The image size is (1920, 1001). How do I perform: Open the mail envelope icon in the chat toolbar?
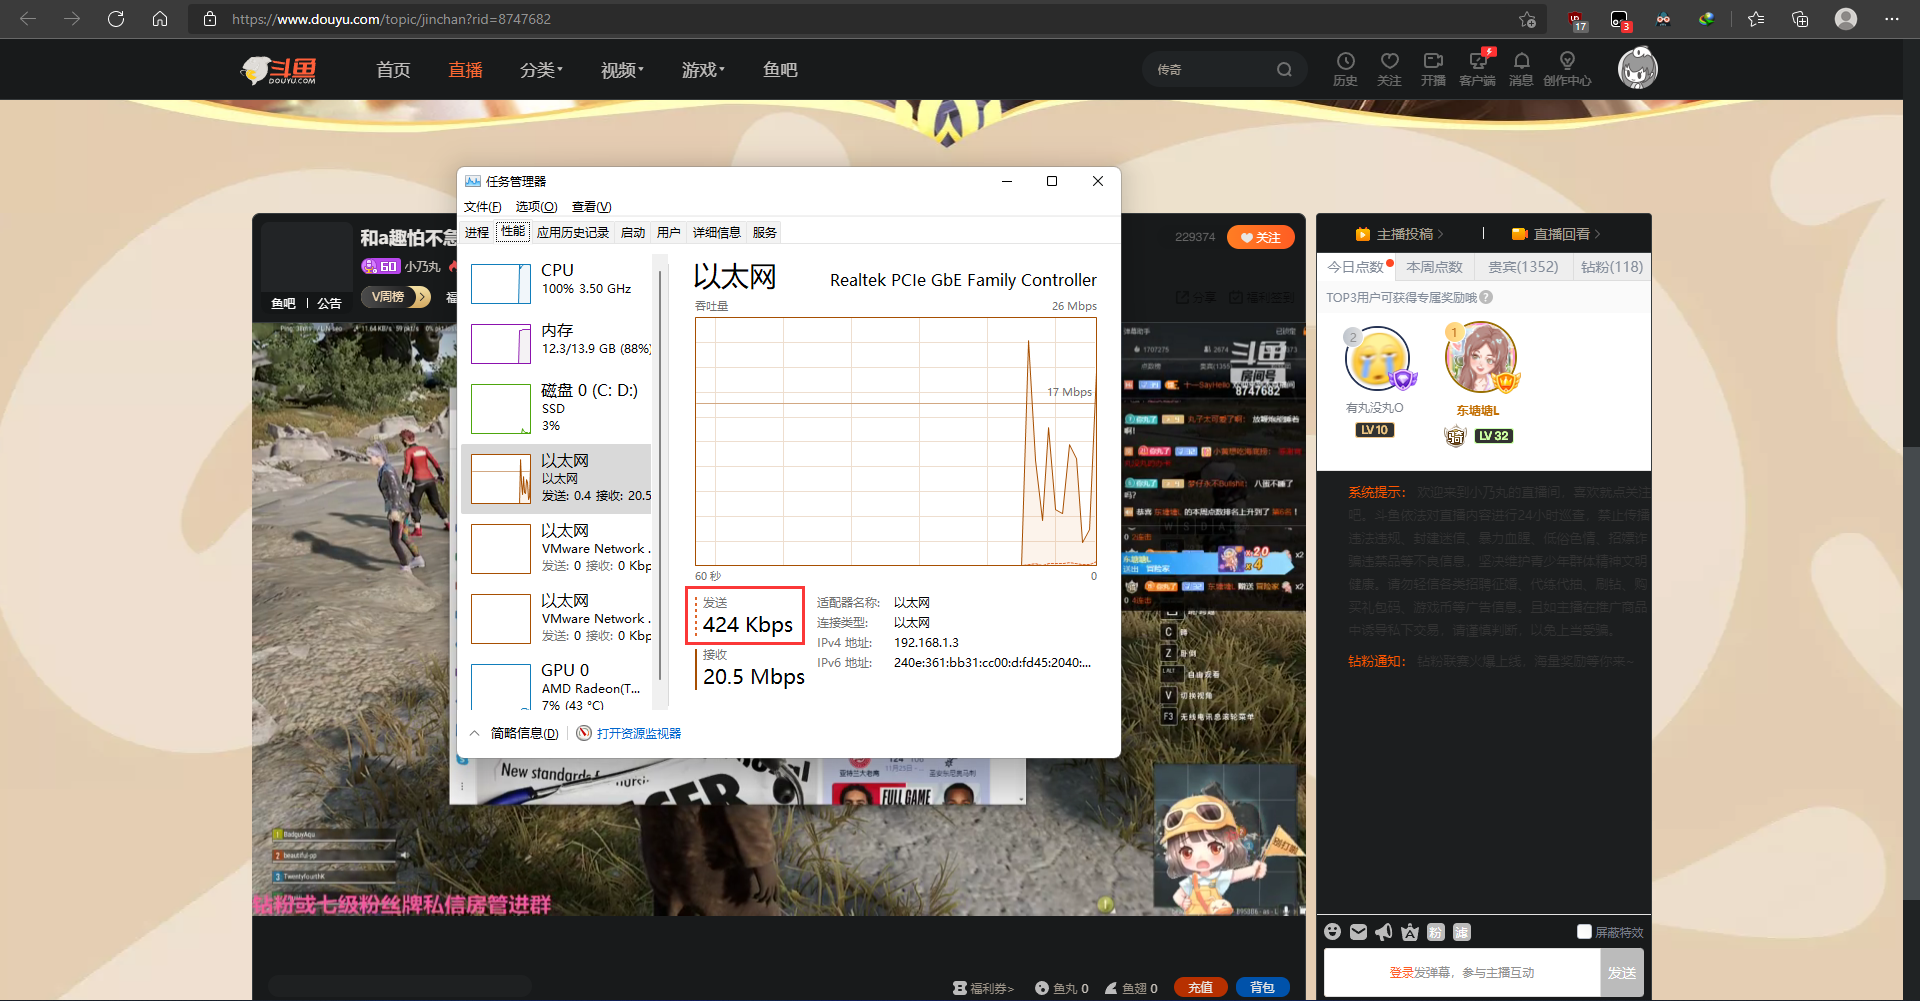click(x=1358, y=931)
